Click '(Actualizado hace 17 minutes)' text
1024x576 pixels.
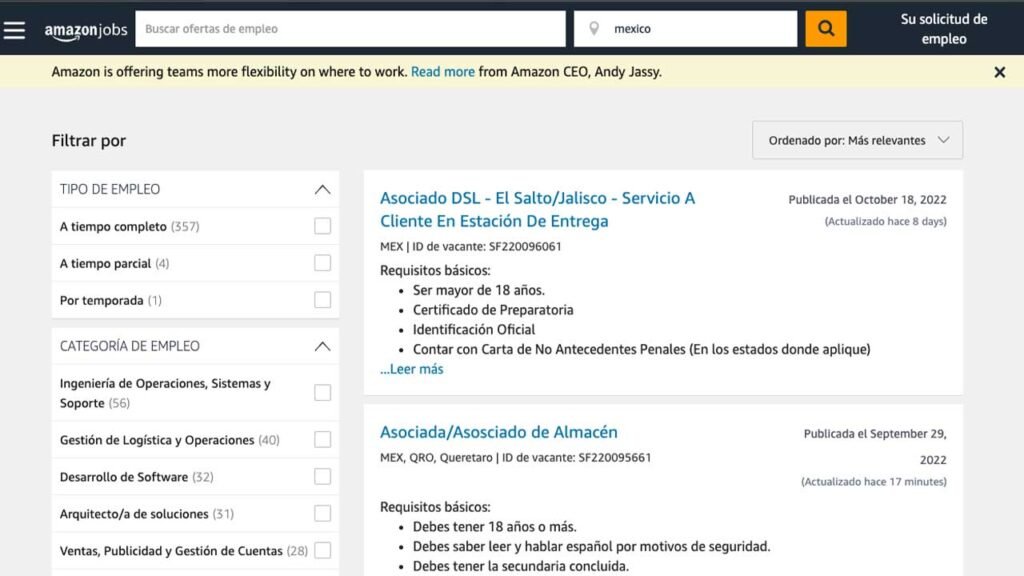click(874, 482)
